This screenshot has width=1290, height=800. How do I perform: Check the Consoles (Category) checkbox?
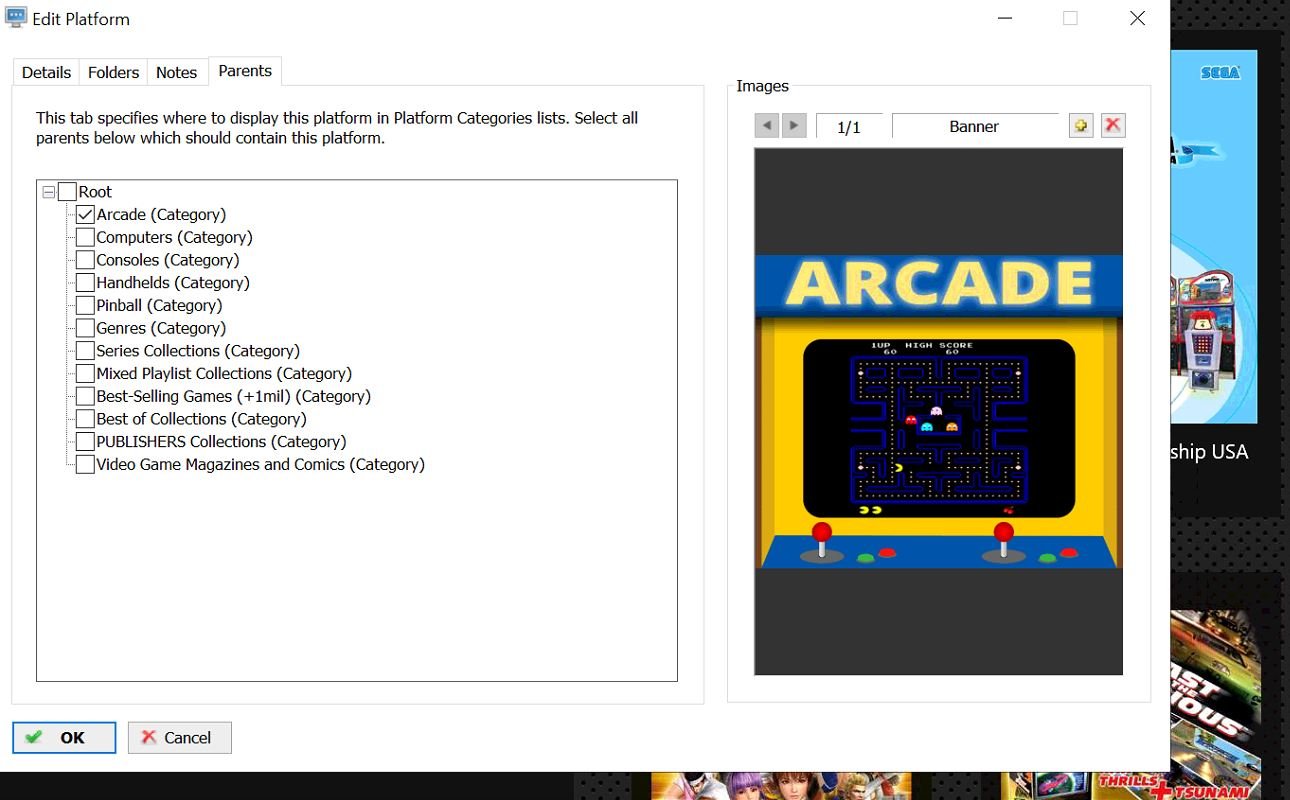point(85,260)
